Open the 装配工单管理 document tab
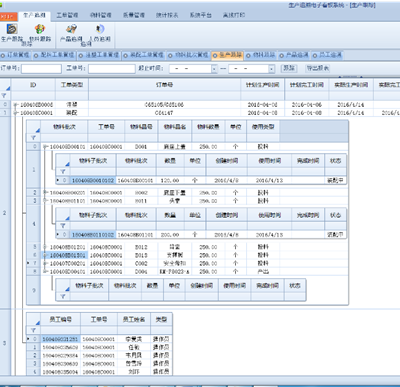This screenshot has height=387, width=400. (x=144, y=55)
